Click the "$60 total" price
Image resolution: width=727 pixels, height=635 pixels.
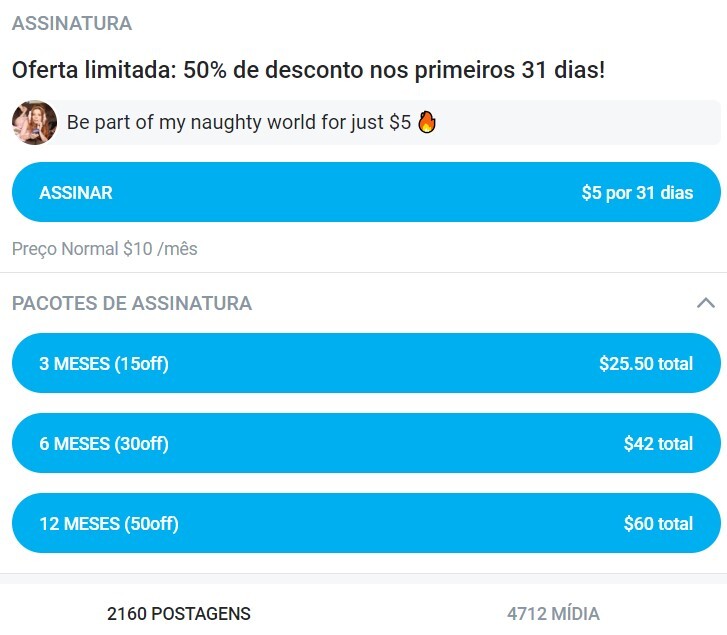click(x=657, y=523)
